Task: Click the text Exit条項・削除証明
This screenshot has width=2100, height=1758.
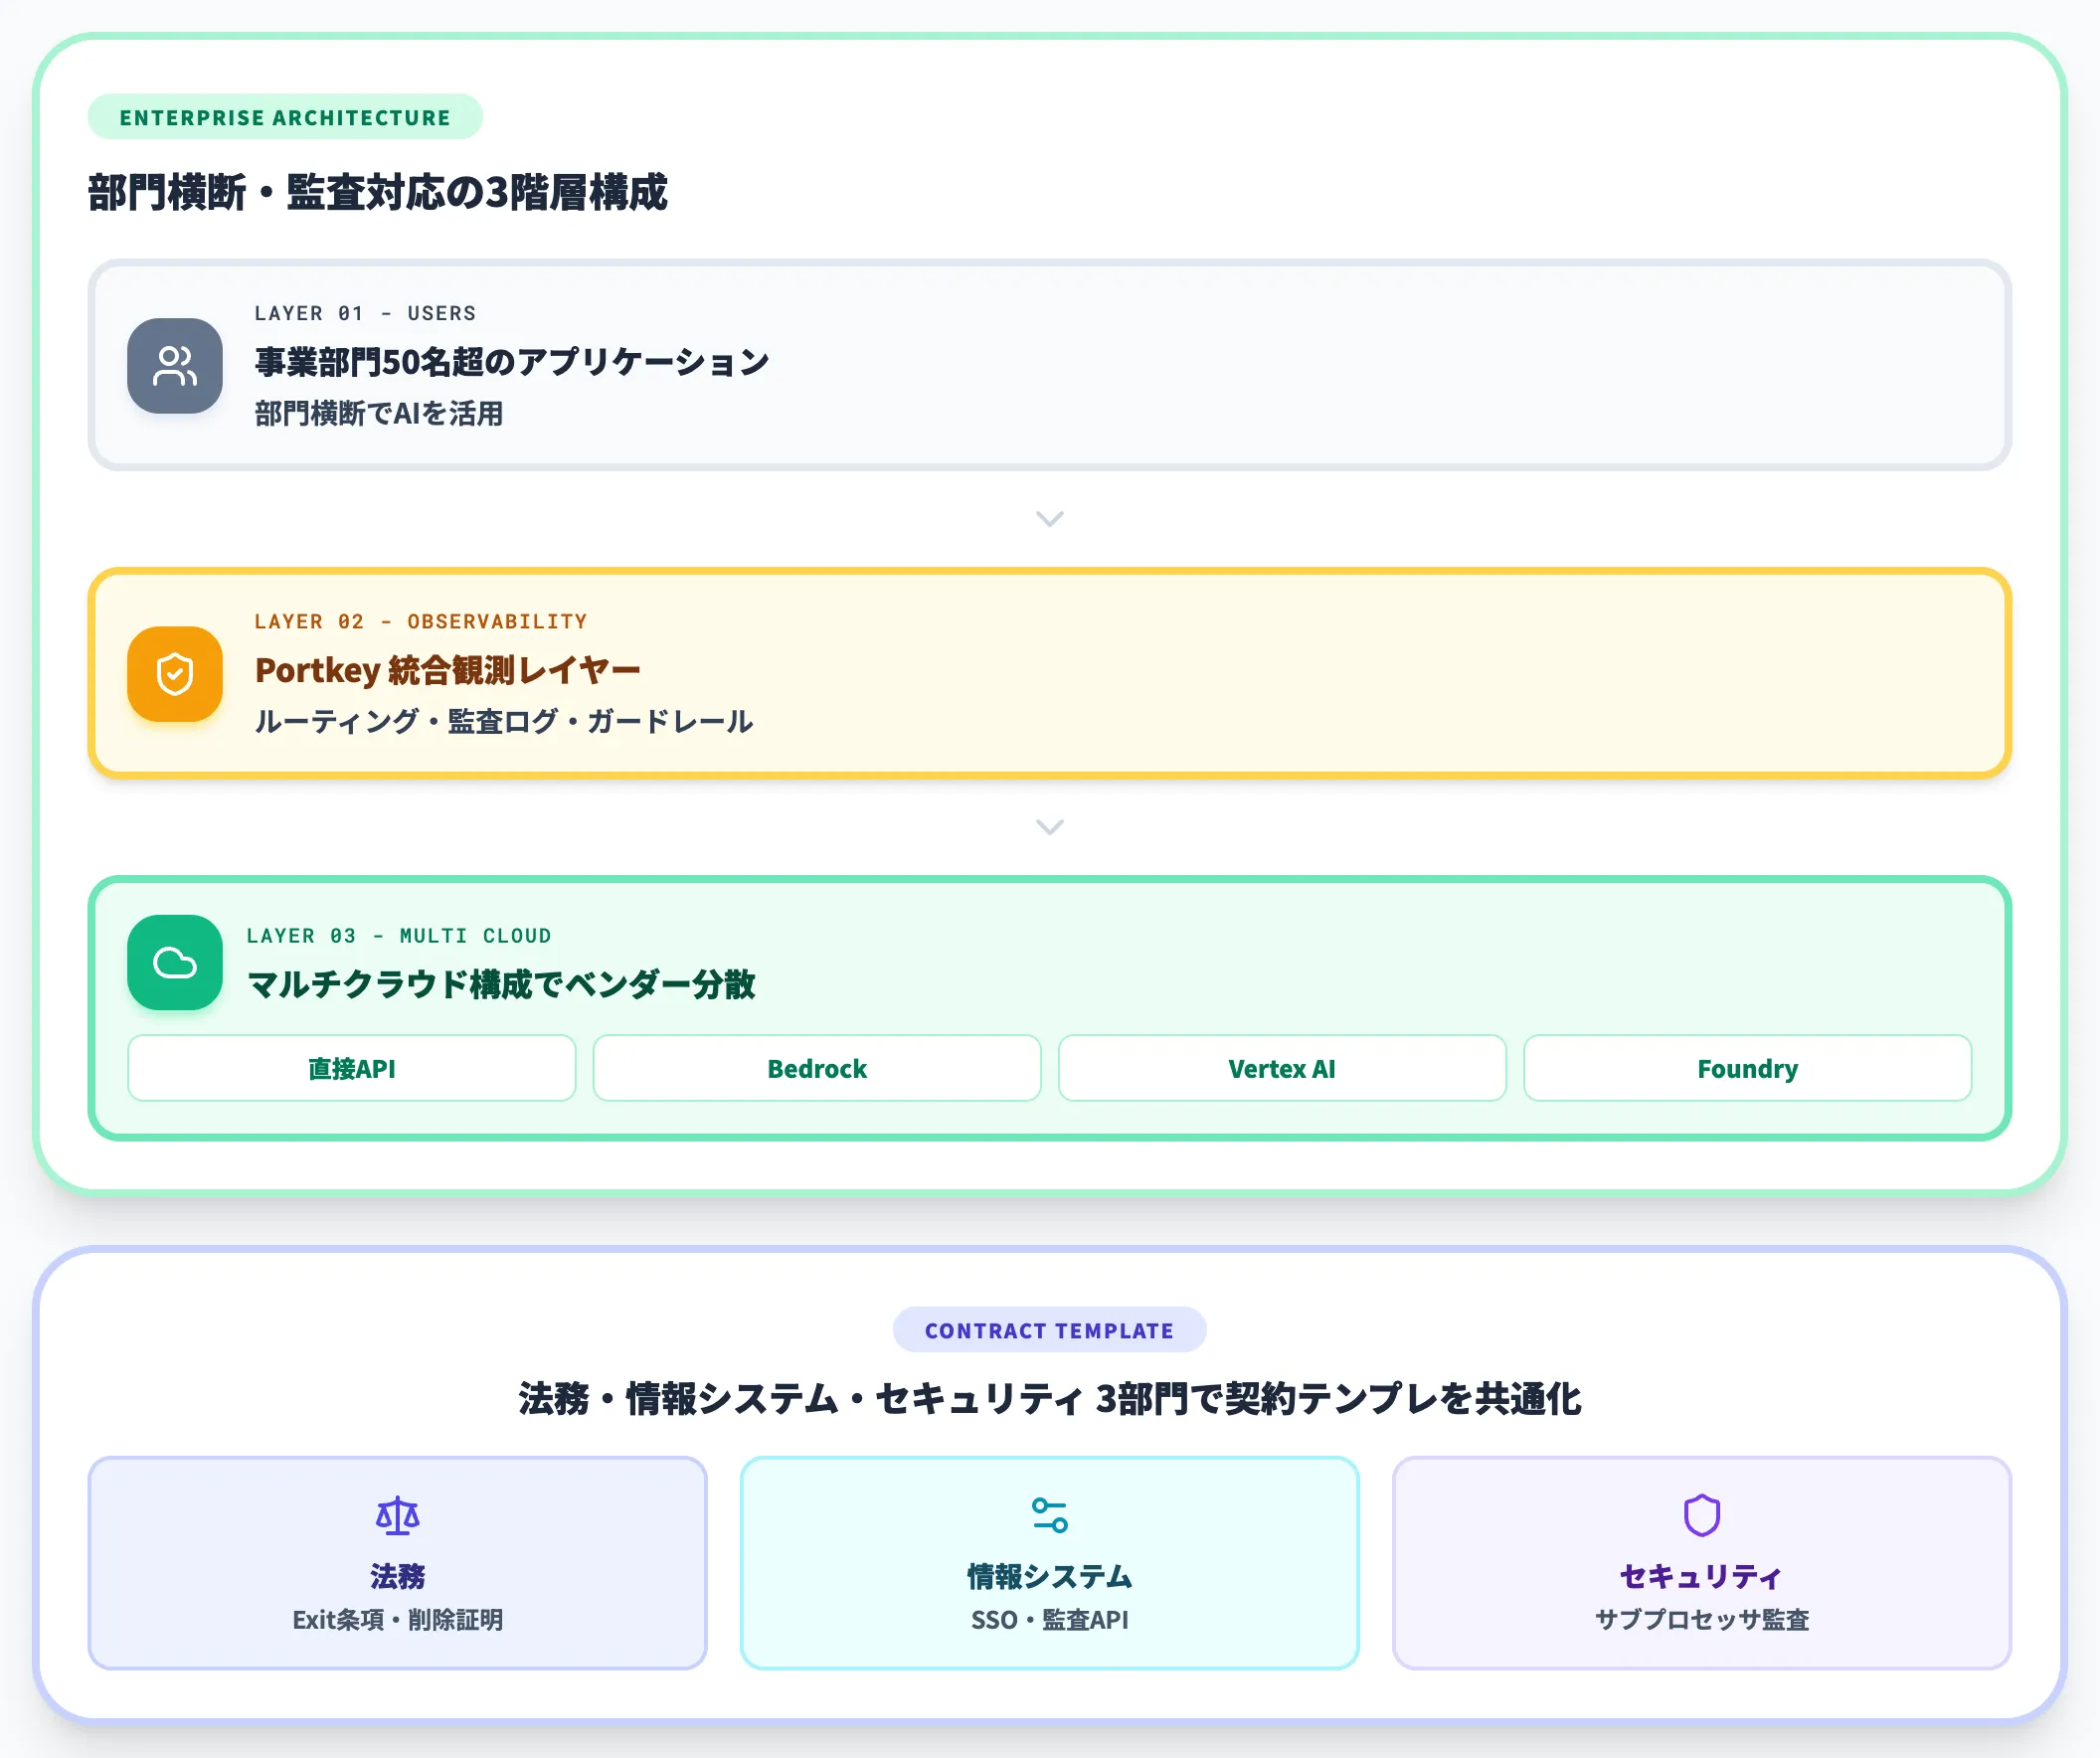Action: [x=398, y=1619]
